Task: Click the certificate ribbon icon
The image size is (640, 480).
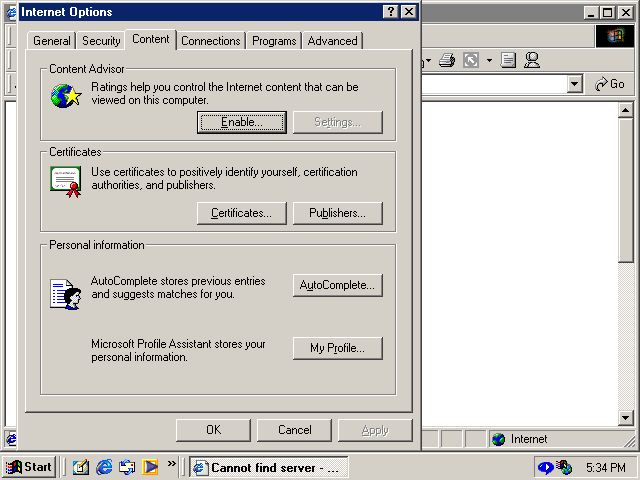Action: [66, 182]
